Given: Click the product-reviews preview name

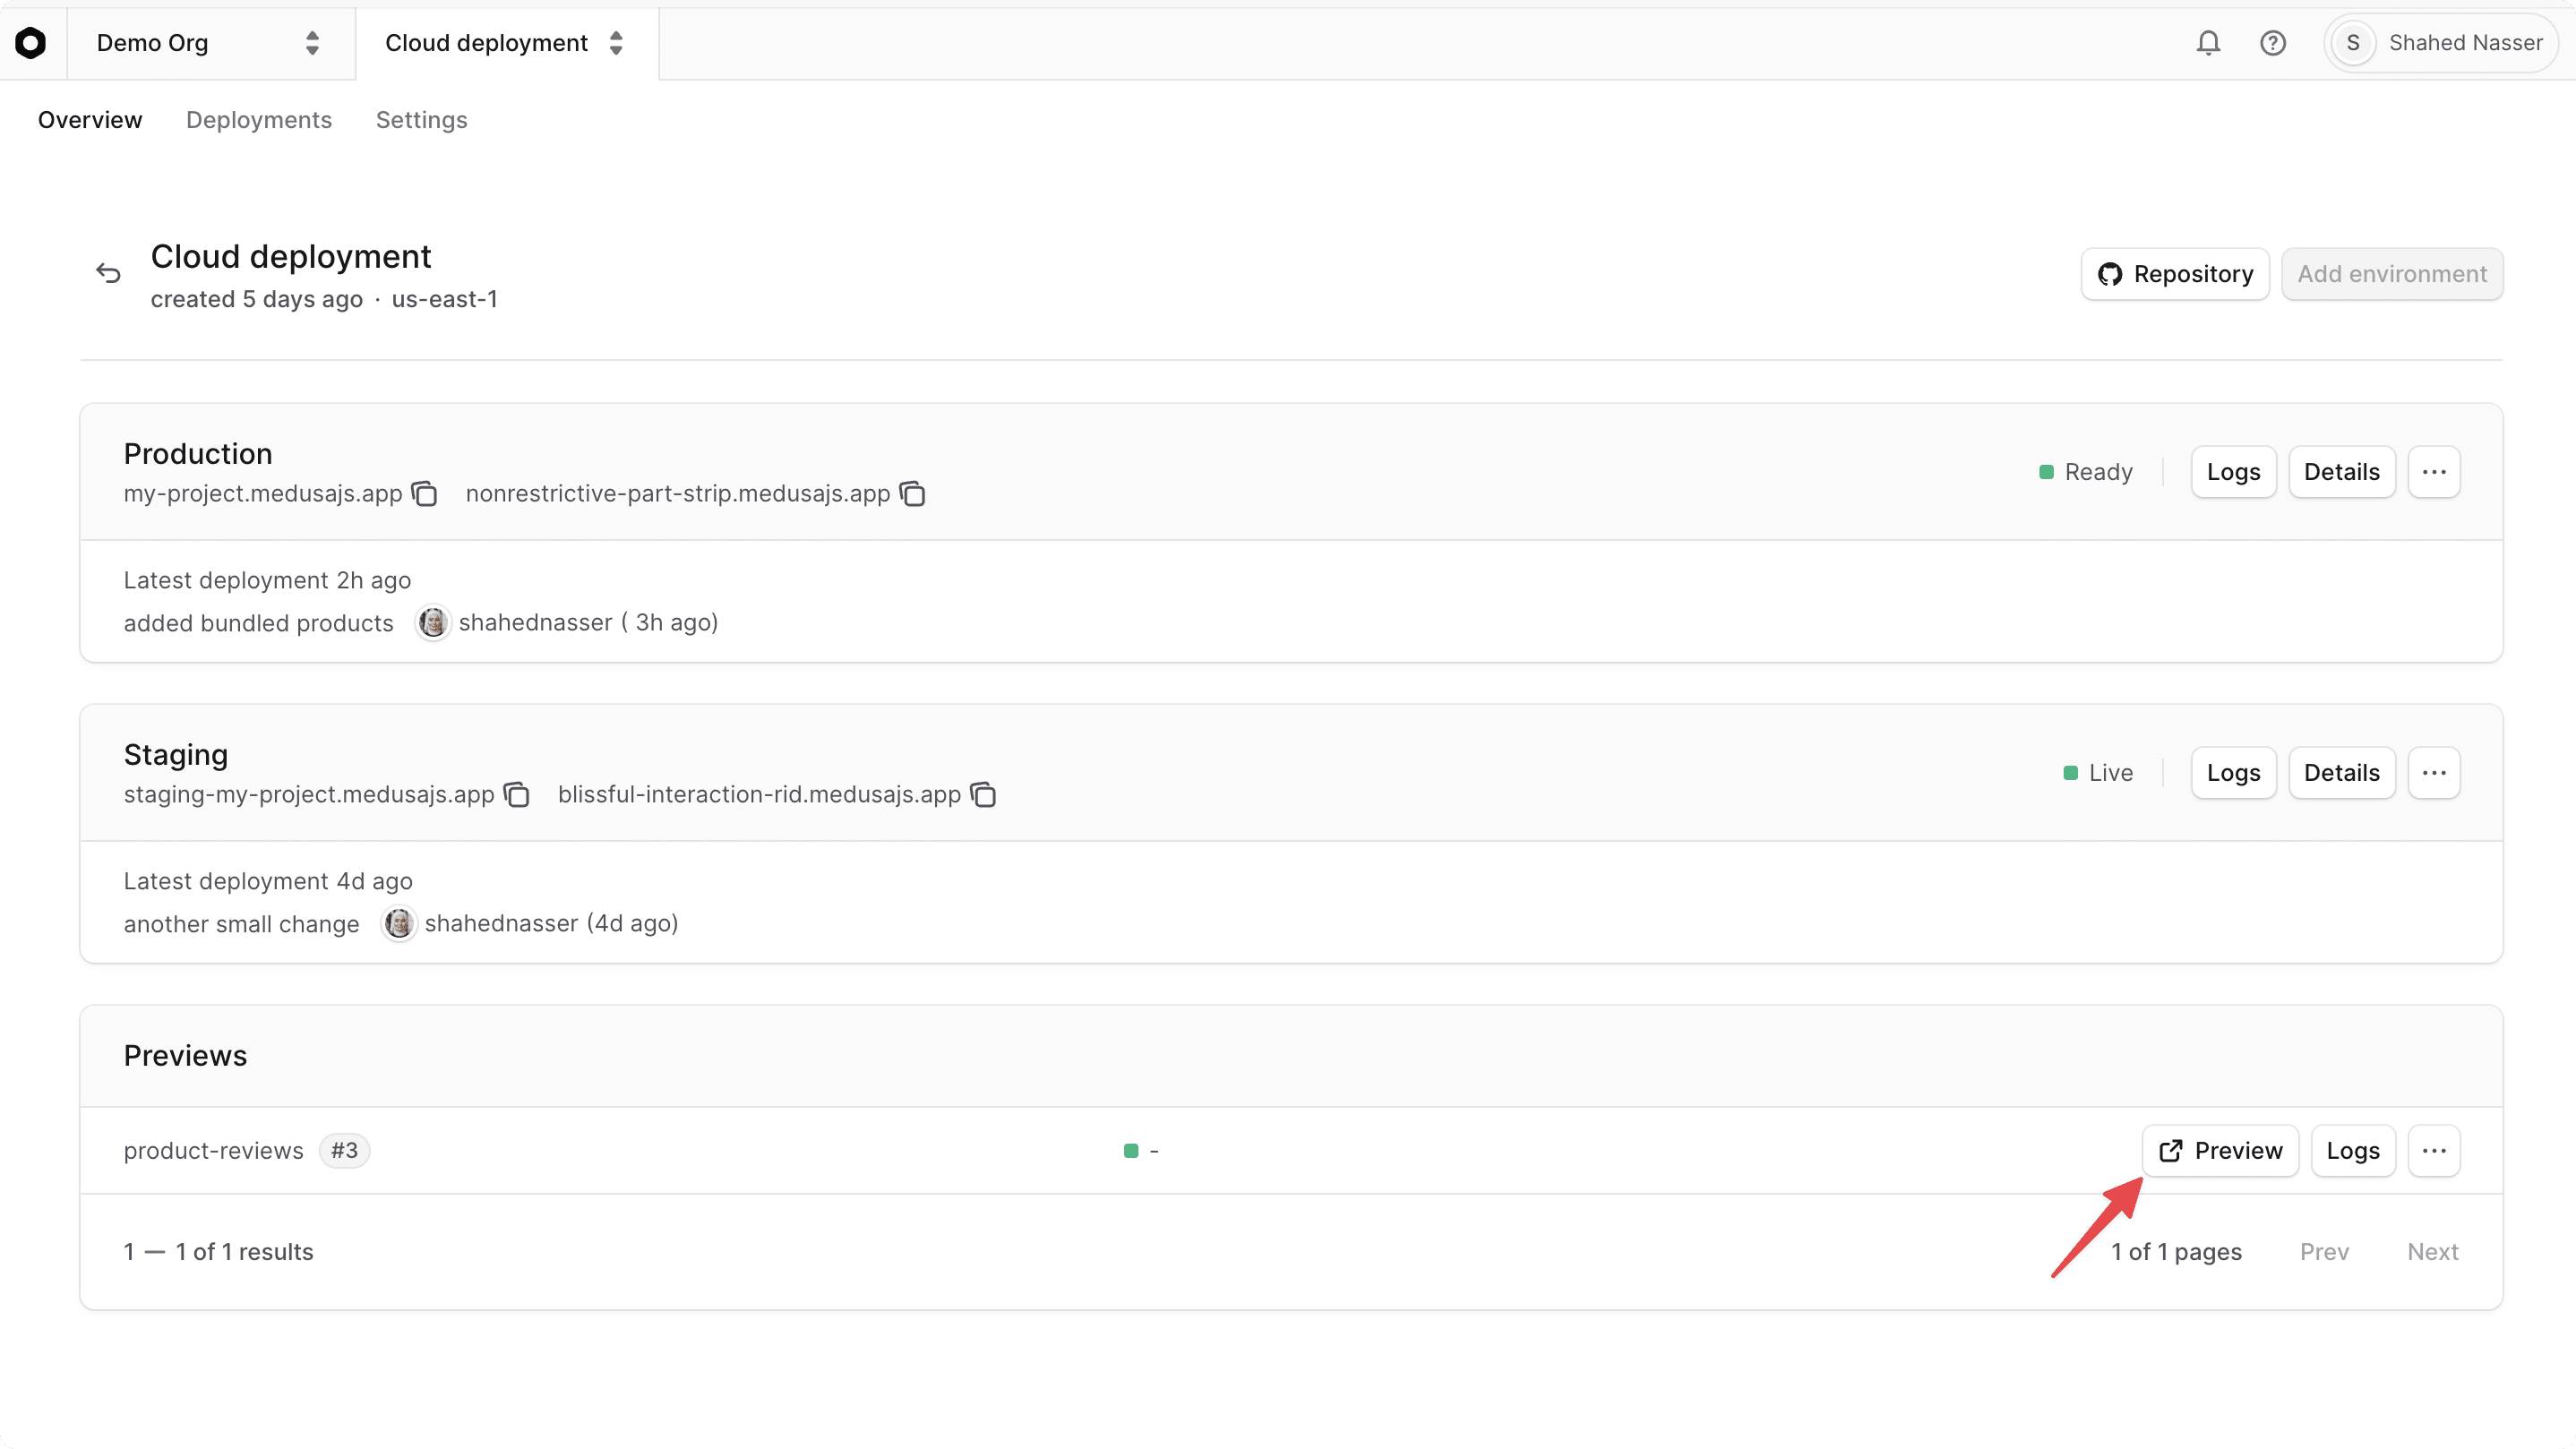Looking at the screenshot, I should pos(213,1151).
